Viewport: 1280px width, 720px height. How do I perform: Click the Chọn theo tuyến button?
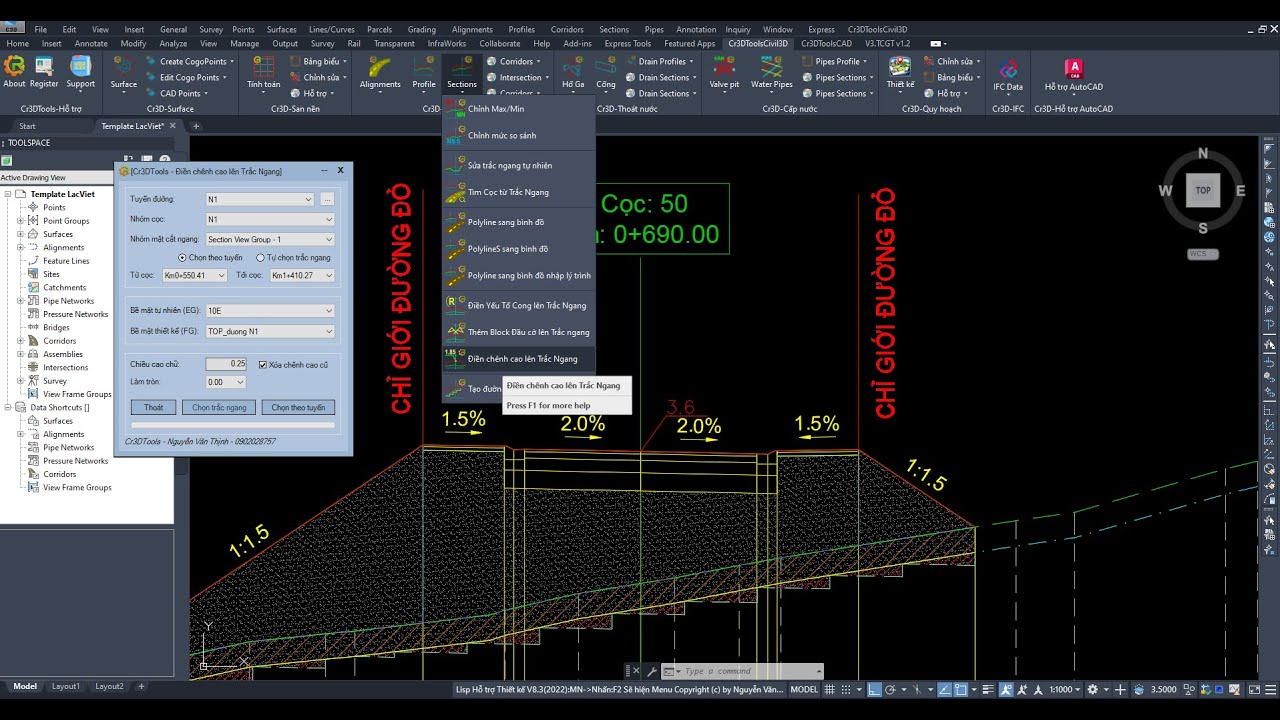[298, 408]
